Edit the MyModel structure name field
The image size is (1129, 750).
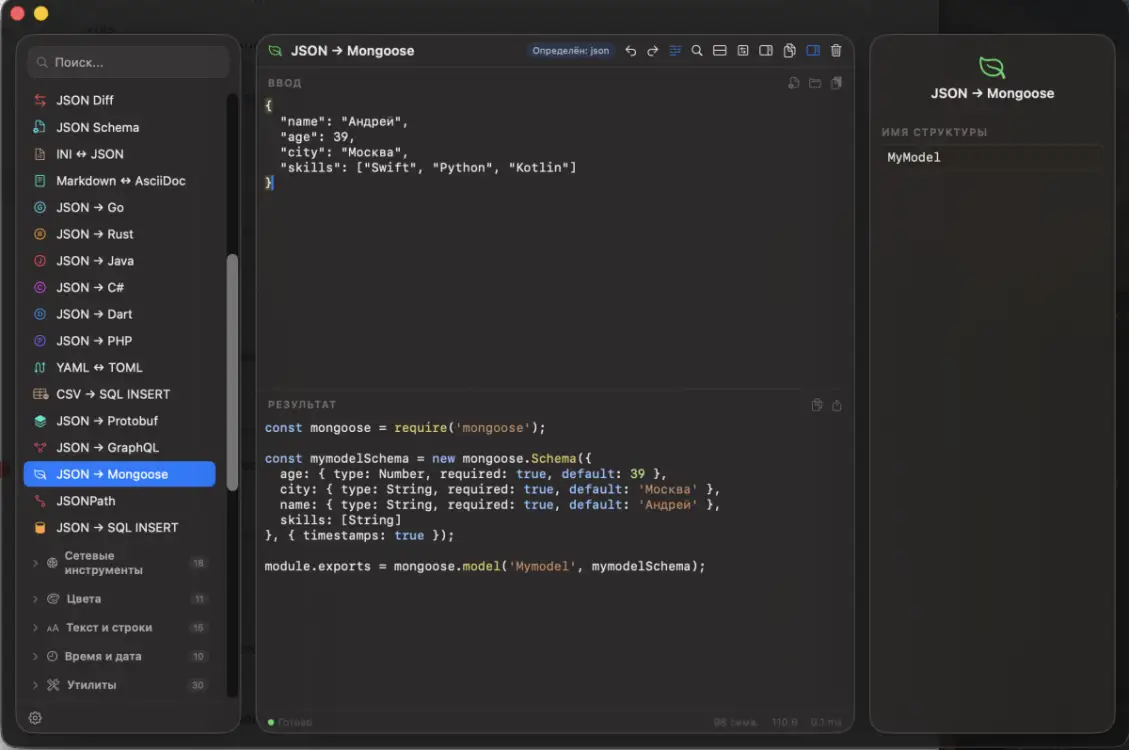[992, 157]
